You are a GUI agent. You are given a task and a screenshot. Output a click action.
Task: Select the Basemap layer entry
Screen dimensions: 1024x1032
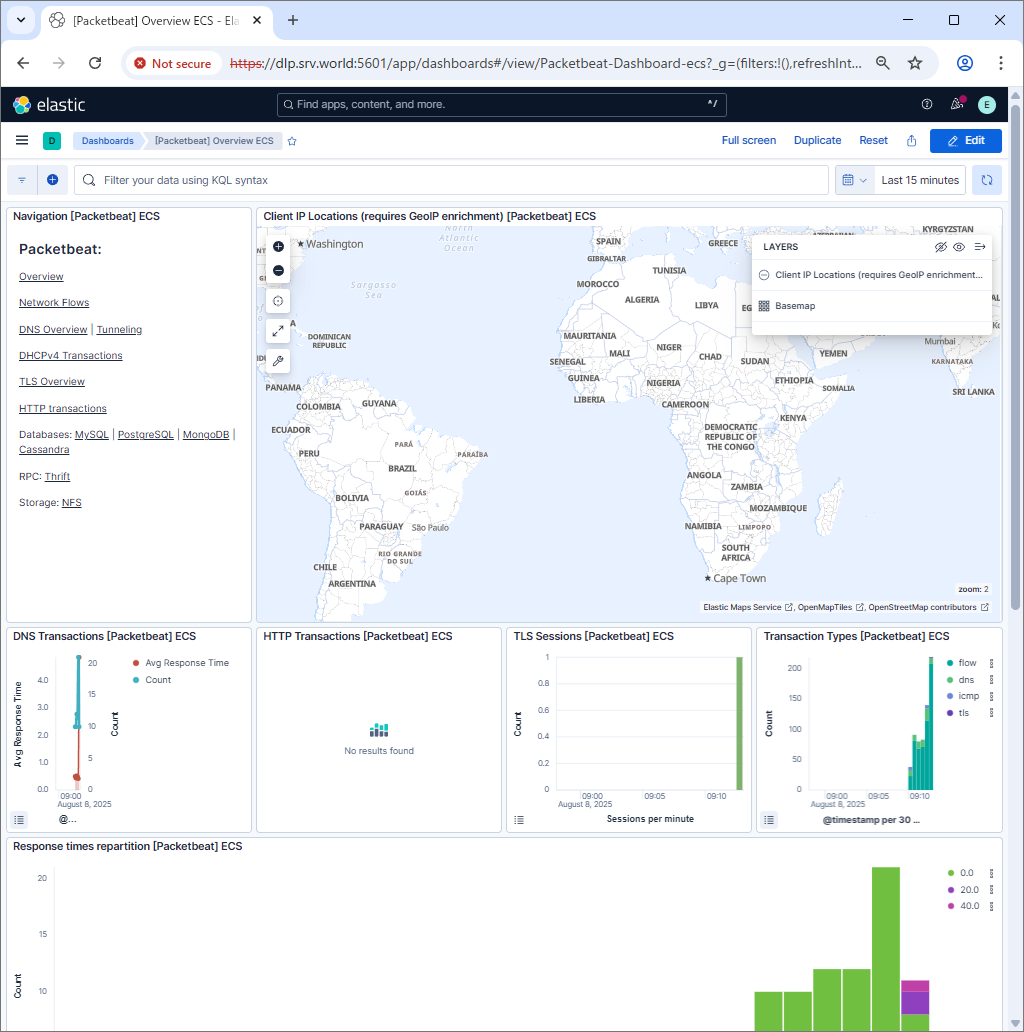coord(795,306)
